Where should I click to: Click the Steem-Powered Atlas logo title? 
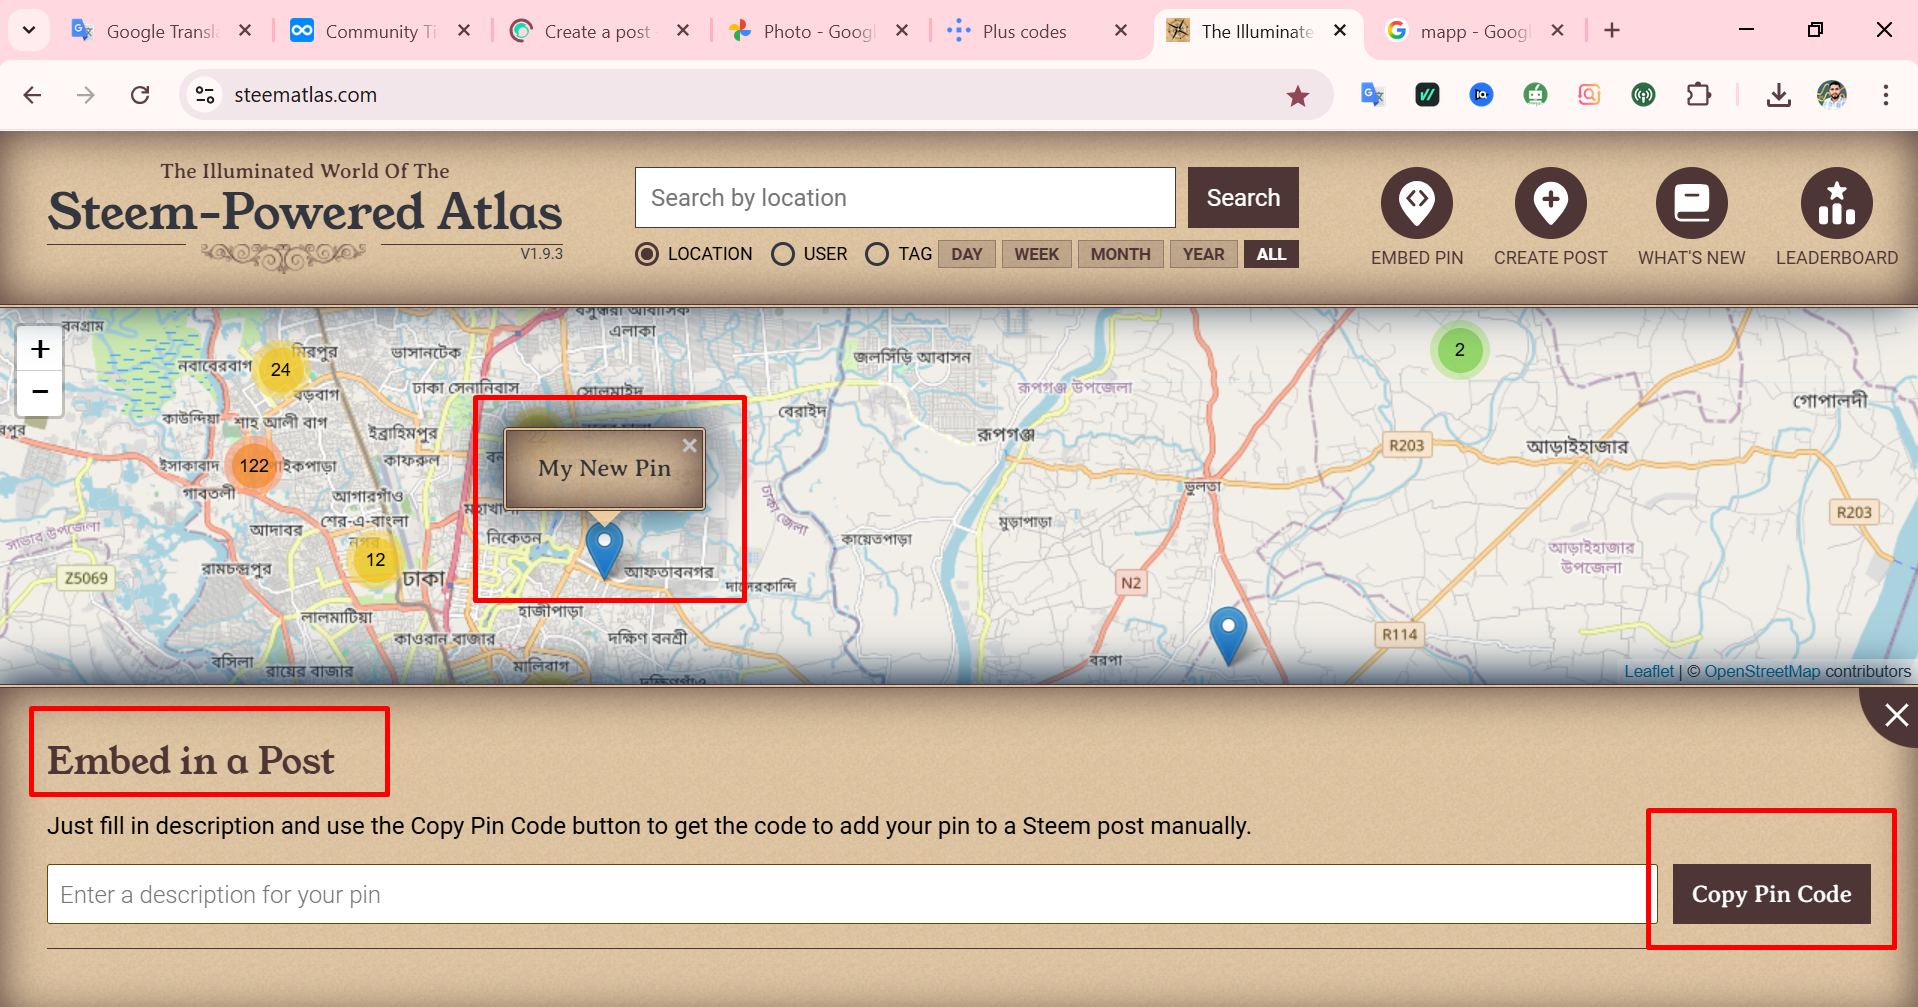pos(305,211)
